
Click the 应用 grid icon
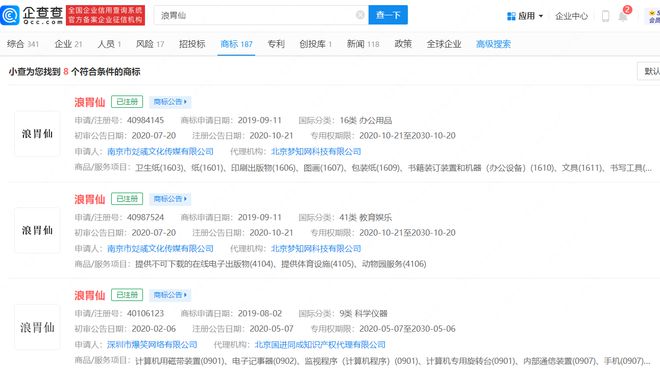point(511,16)
